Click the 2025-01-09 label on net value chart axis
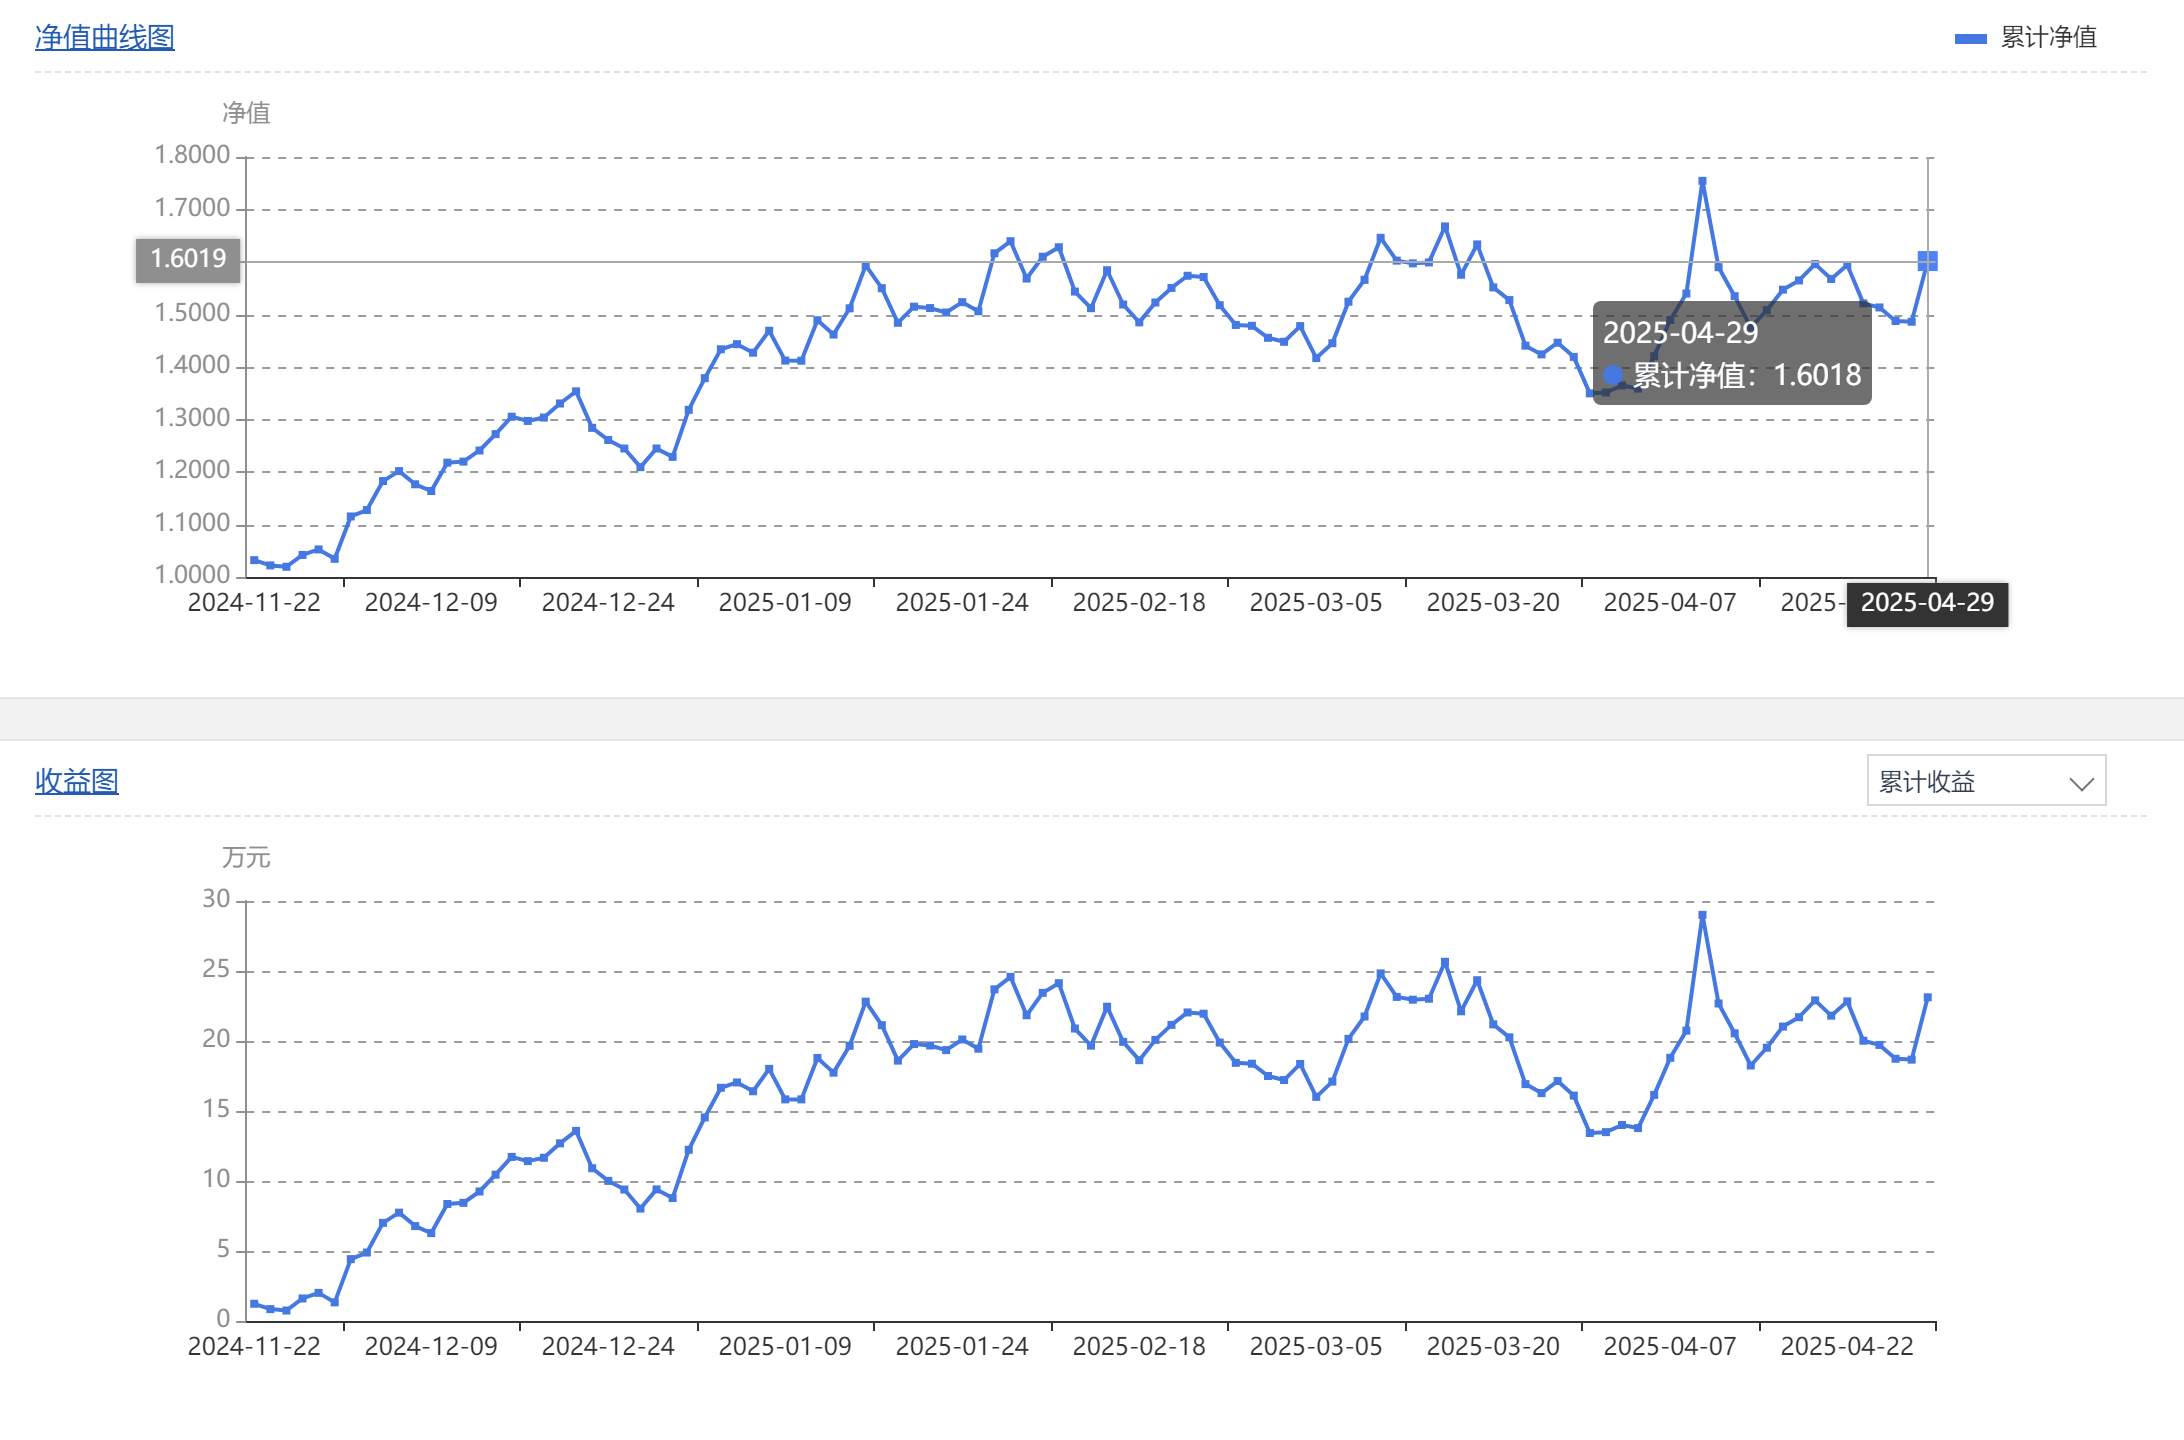The height and width of the screenshot is (1440, 2184). [x=785, y=603]
